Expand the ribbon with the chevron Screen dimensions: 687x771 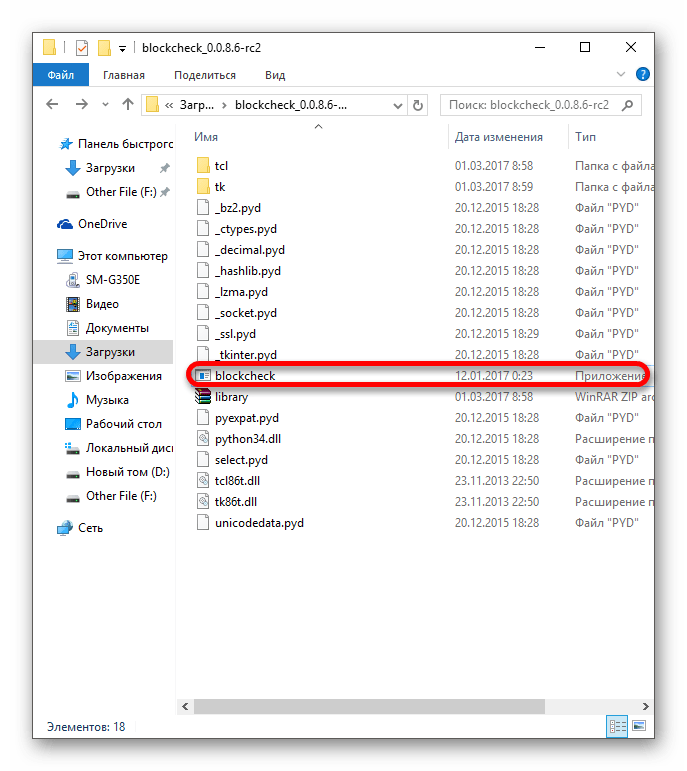(x=621, y=74)
